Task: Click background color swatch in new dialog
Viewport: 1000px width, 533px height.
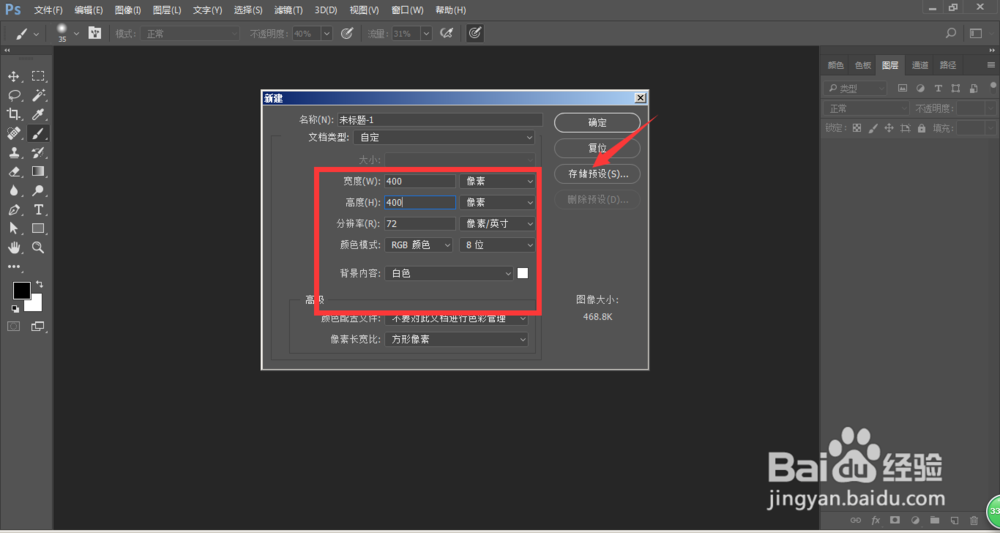Action: [x=523, y=273]
